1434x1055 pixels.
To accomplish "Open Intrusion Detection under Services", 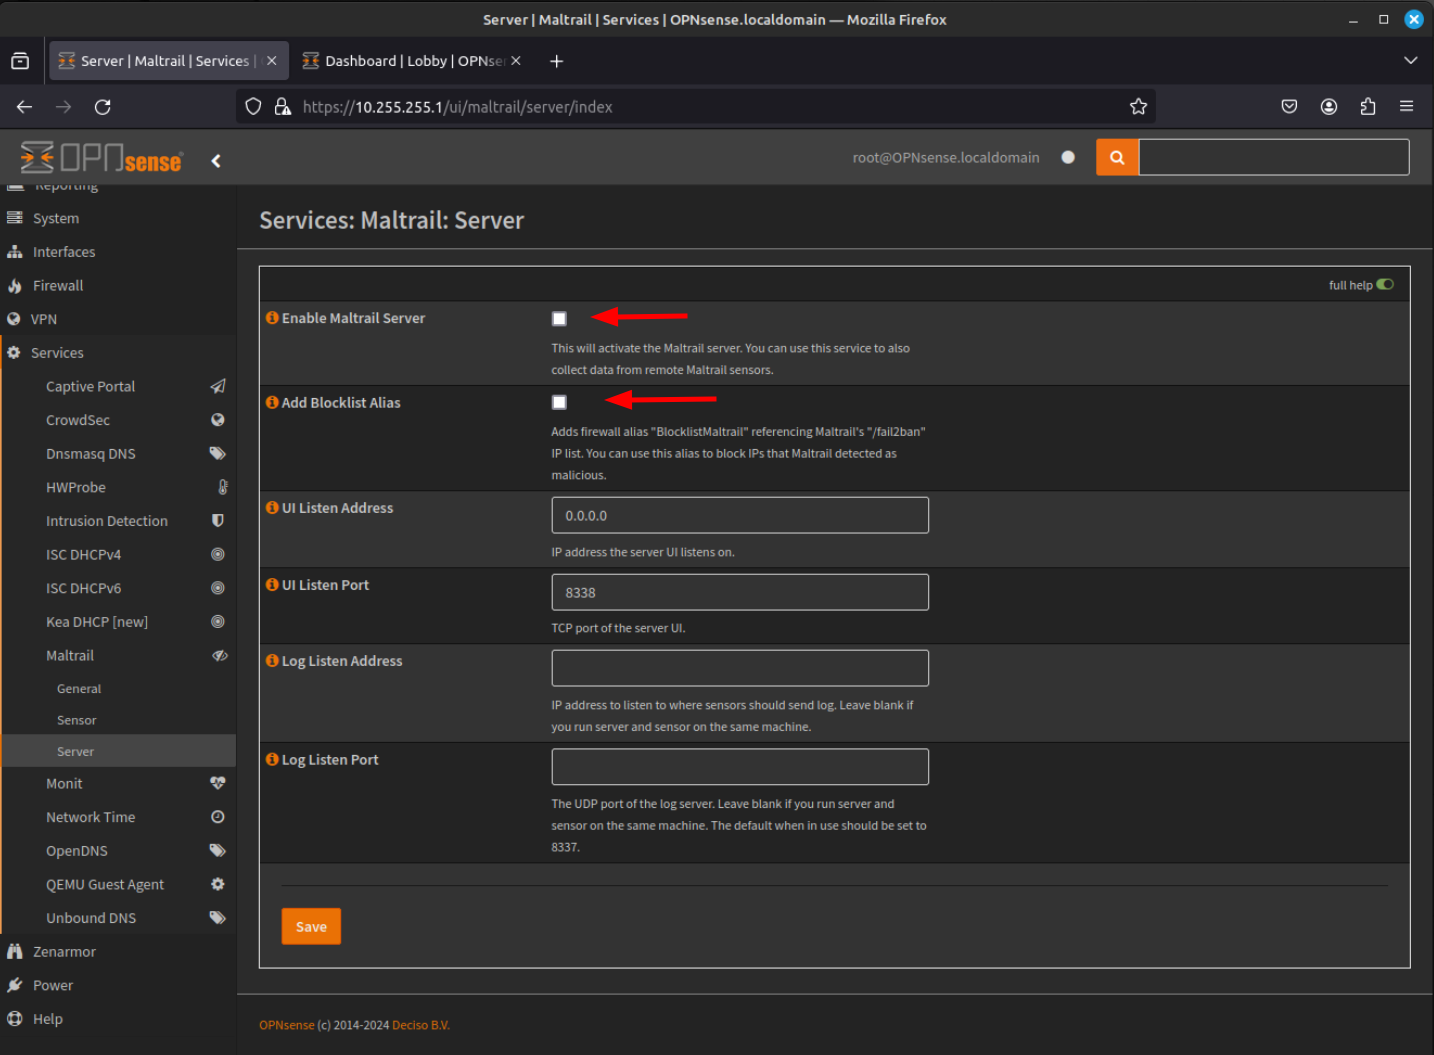I will click(x=118, y=521).
